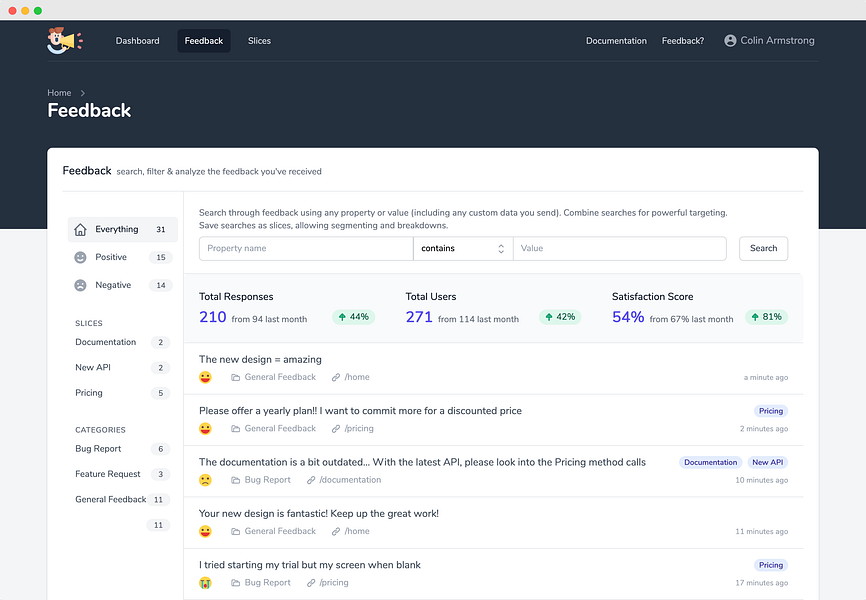This screenshot has width=866, height=600.
Task: Switch to the Dashboard tab
Action: 137,41
